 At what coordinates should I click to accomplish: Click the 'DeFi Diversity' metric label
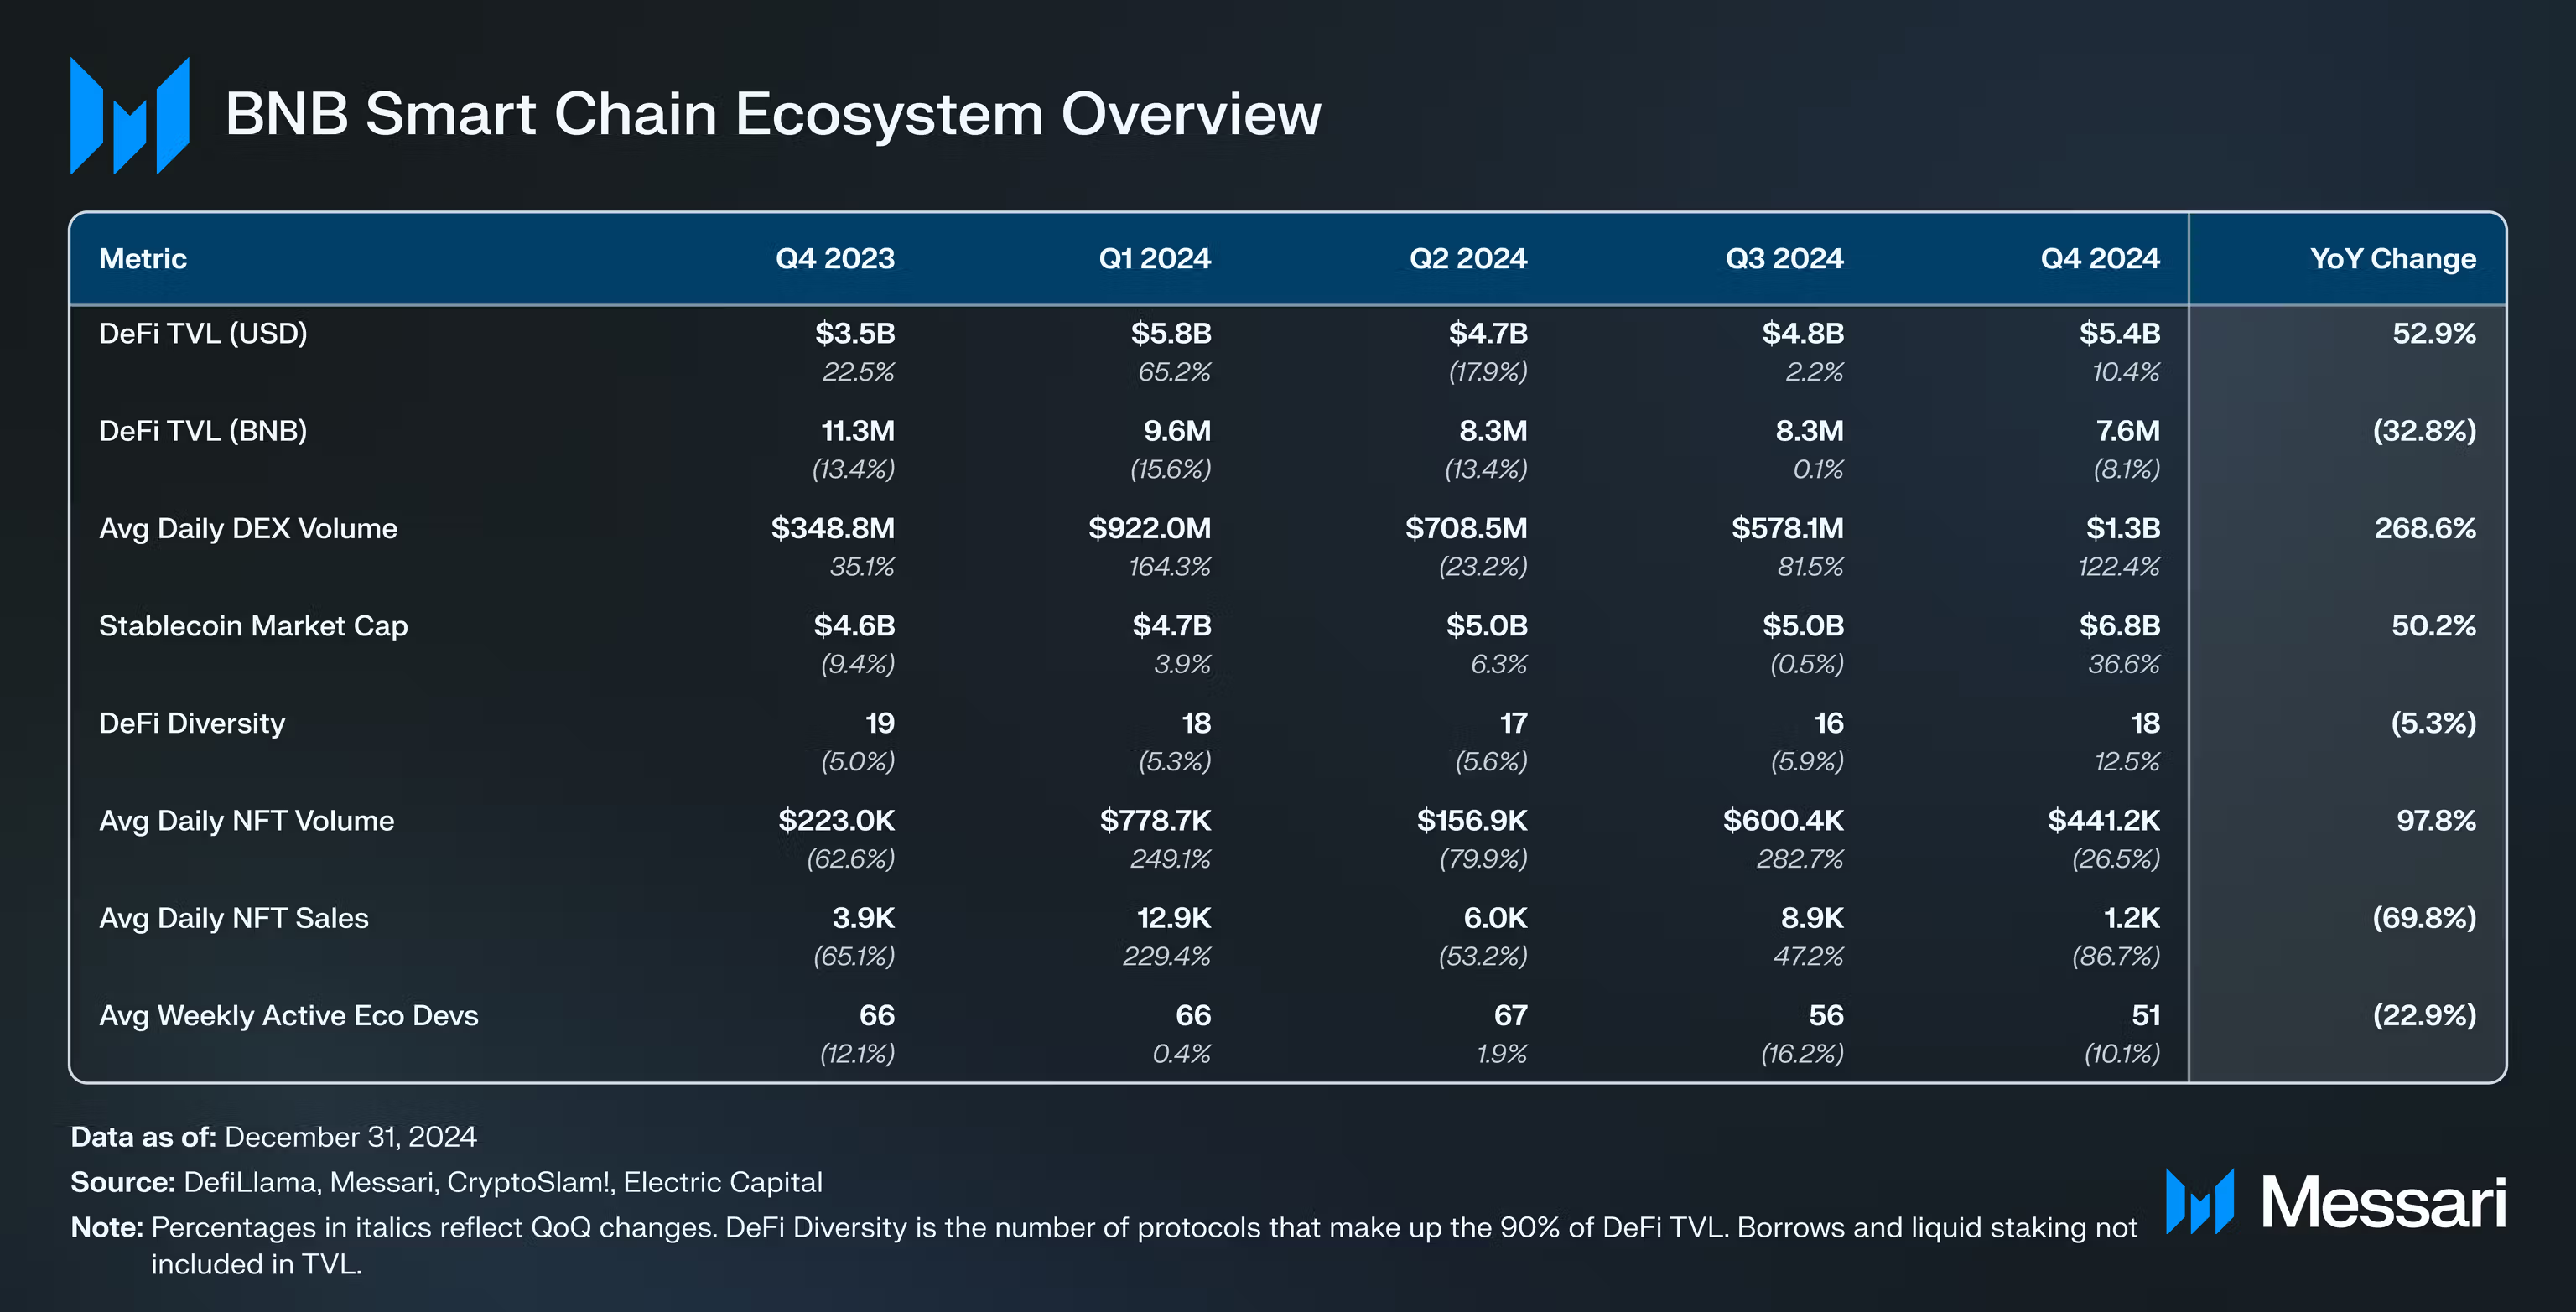coord(192,723)
